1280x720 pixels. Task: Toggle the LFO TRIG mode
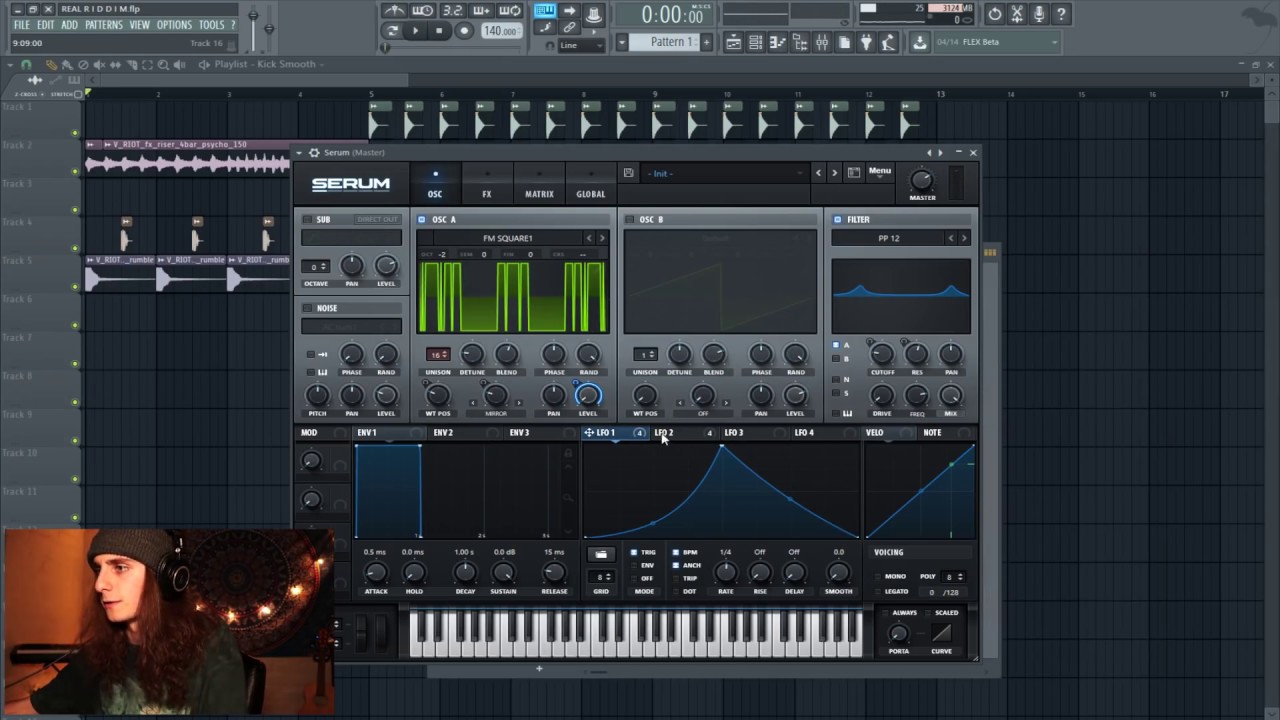click(x=634, y=552)
